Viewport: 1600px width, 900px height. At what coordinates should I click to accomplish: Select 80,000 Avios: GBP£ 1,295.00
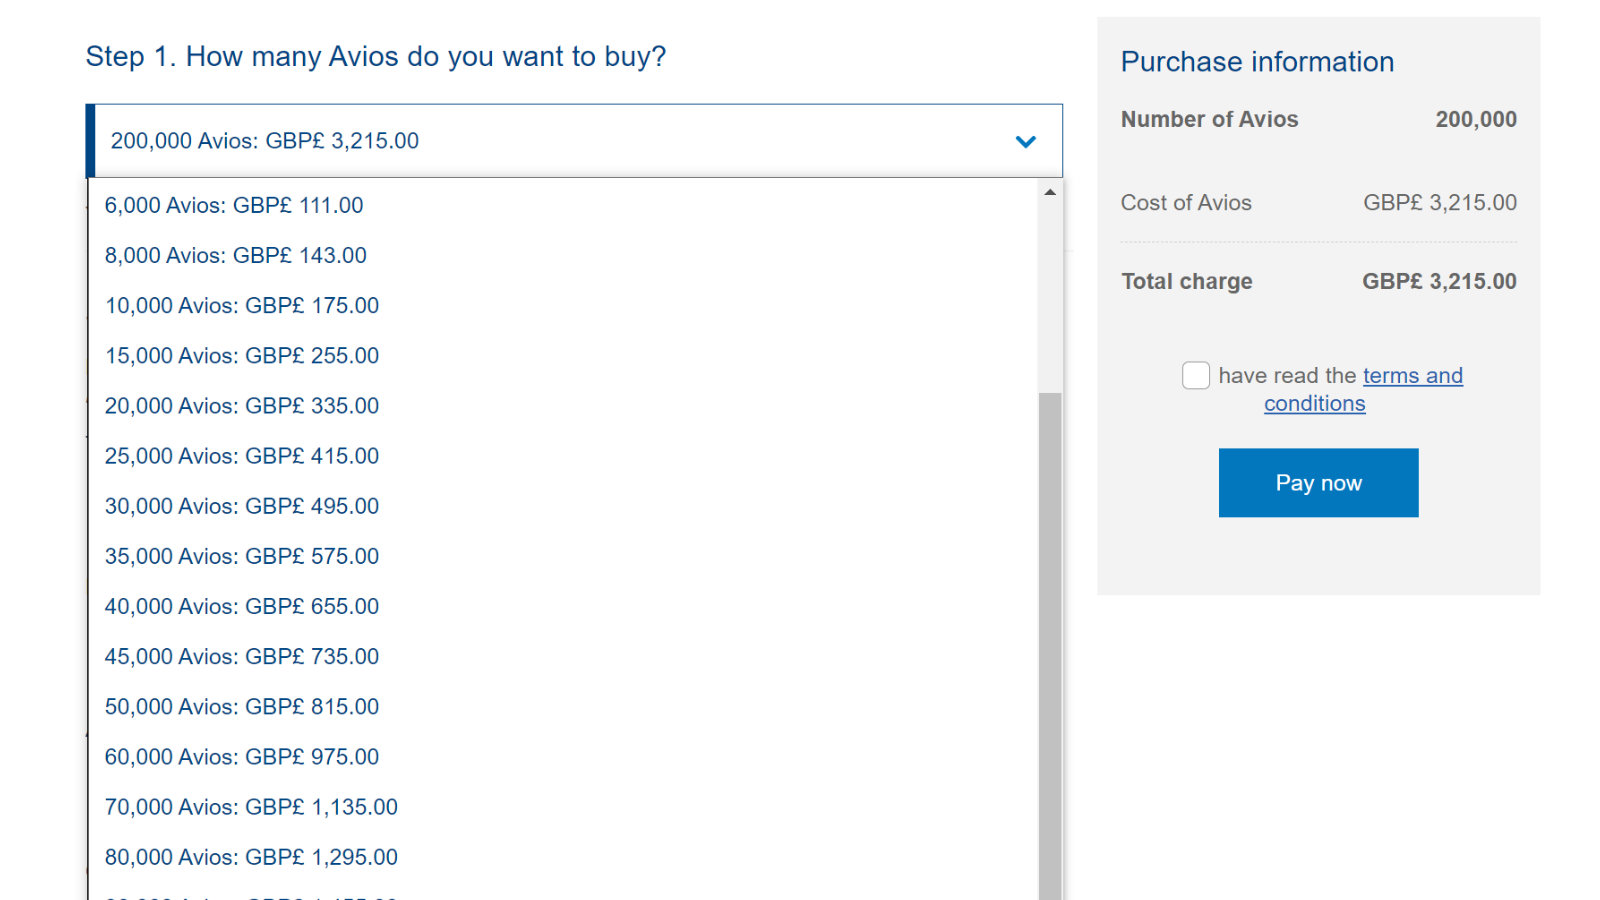point(564,857)
